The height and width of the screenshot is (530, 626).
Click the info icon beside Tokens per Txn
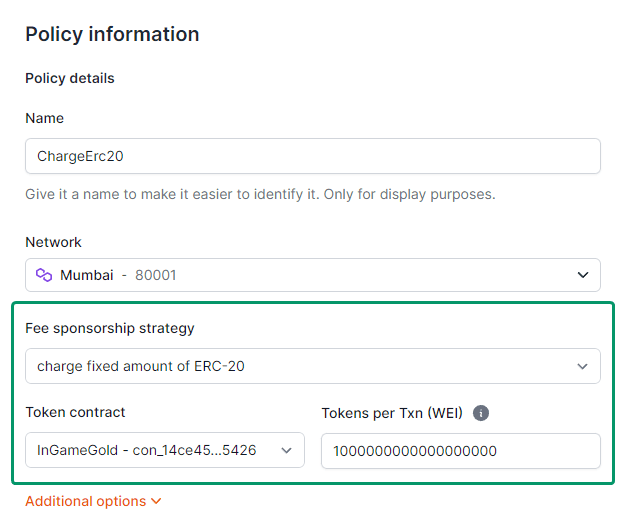[x=481, y=413]
